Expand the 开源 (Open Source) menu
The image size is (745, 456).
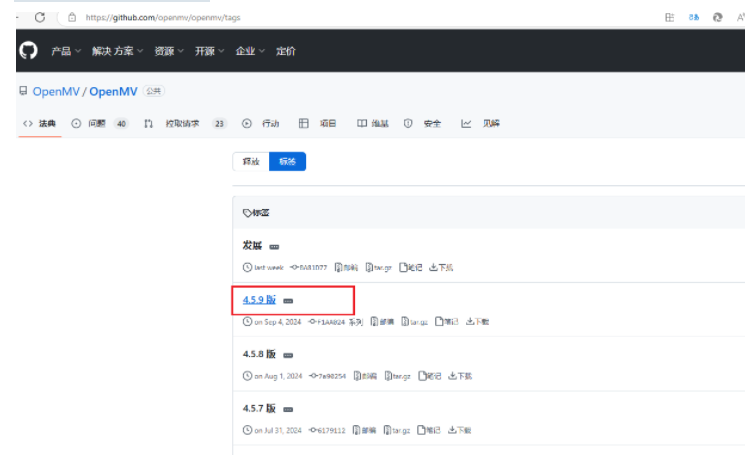(210, 51)
